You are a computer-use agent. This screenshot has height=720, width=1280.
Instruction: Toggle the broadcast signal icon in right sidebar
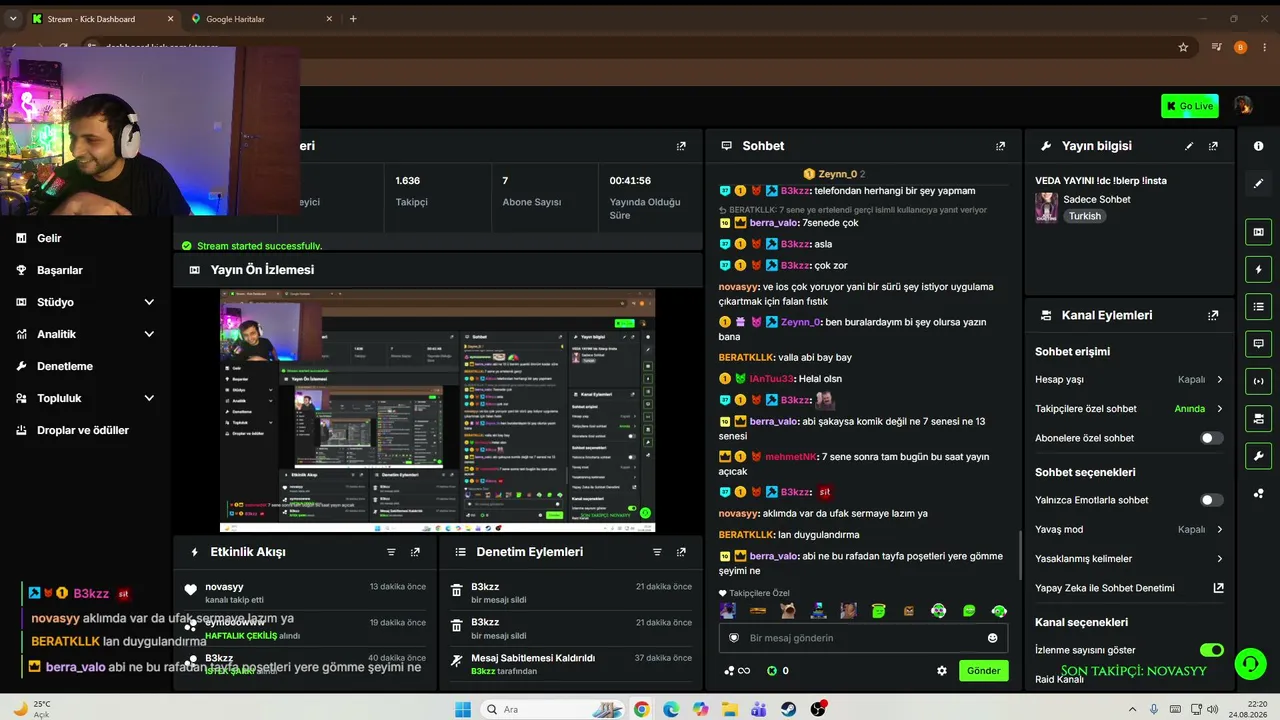1258,381
